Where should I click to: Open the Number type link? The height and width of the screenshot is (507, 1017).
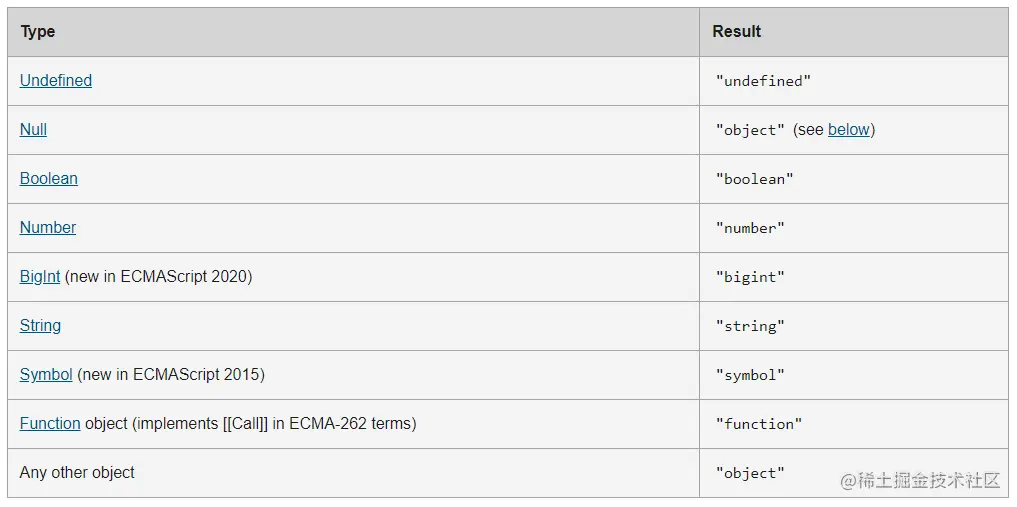(48, 228)
